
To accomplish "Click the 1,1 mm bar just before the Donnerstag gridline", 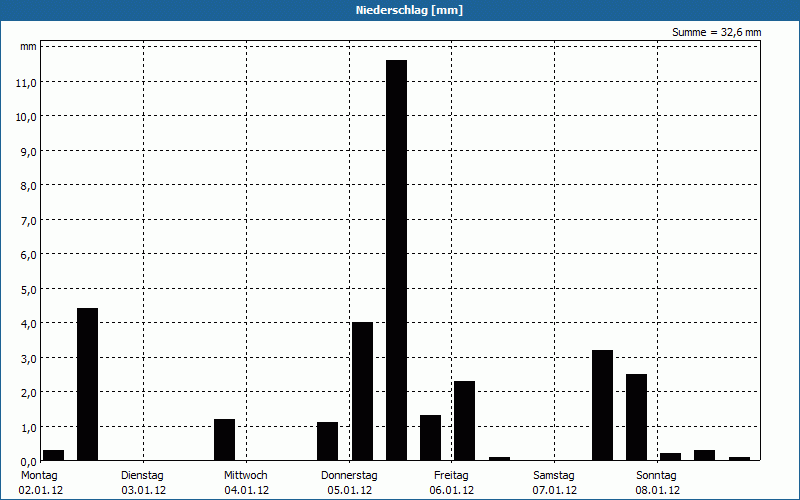I will tap(328, 441).
